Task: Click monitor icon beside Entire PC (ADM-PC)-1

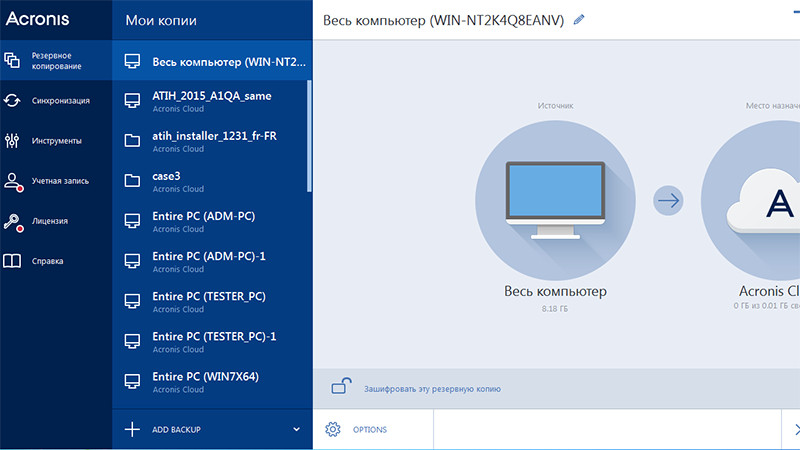Action: click(132, 261)
